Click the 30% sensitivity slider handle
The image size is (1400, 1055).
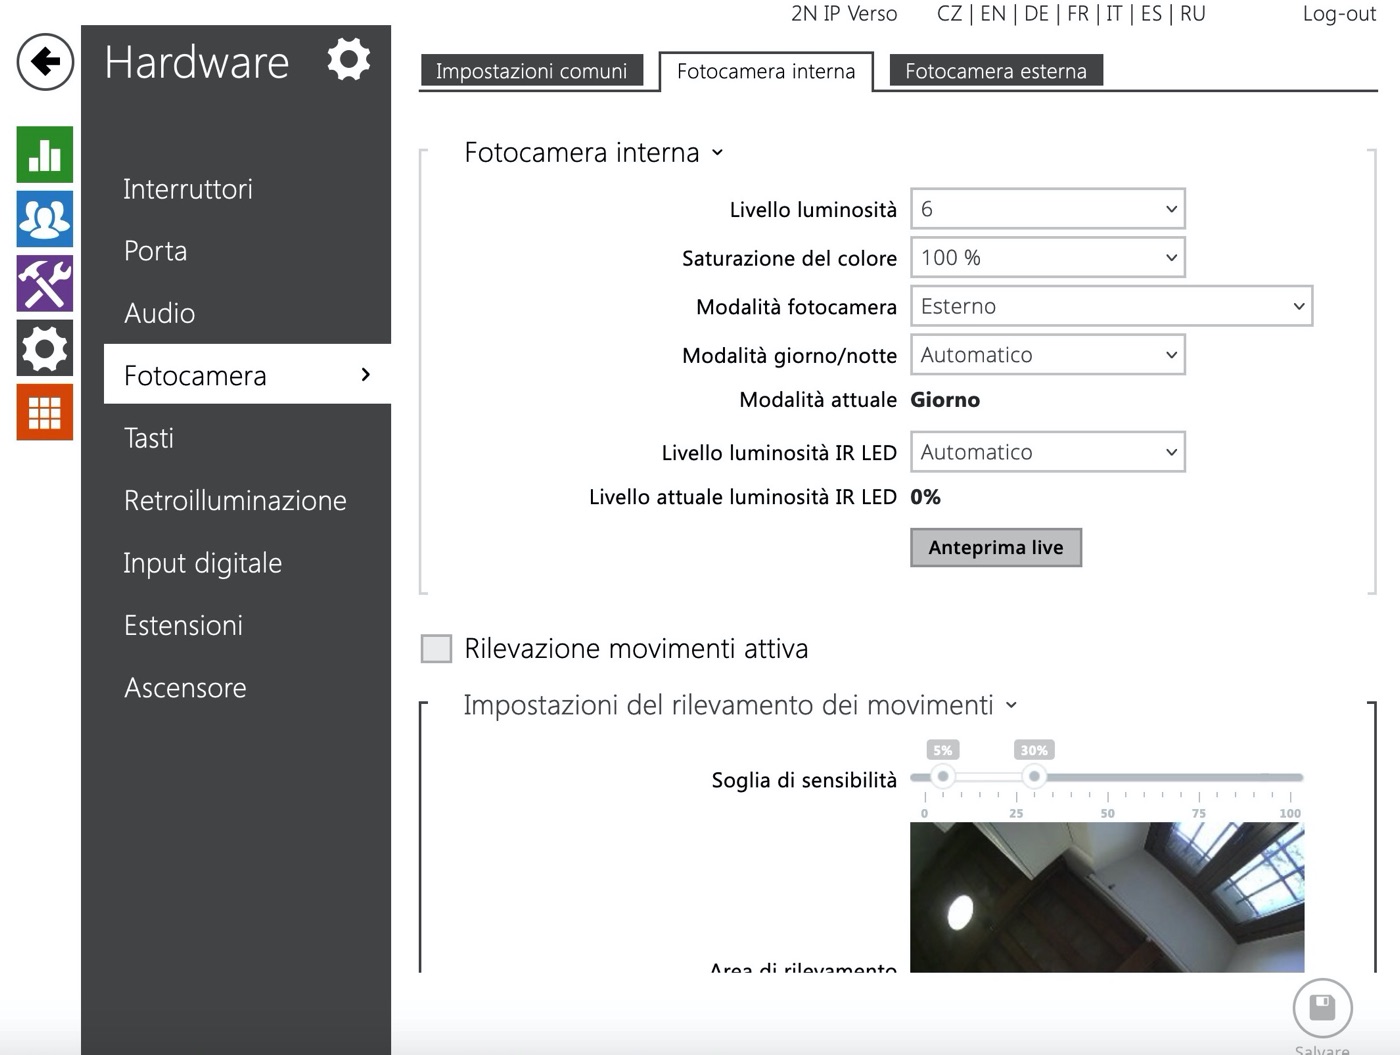point(1035,777)
